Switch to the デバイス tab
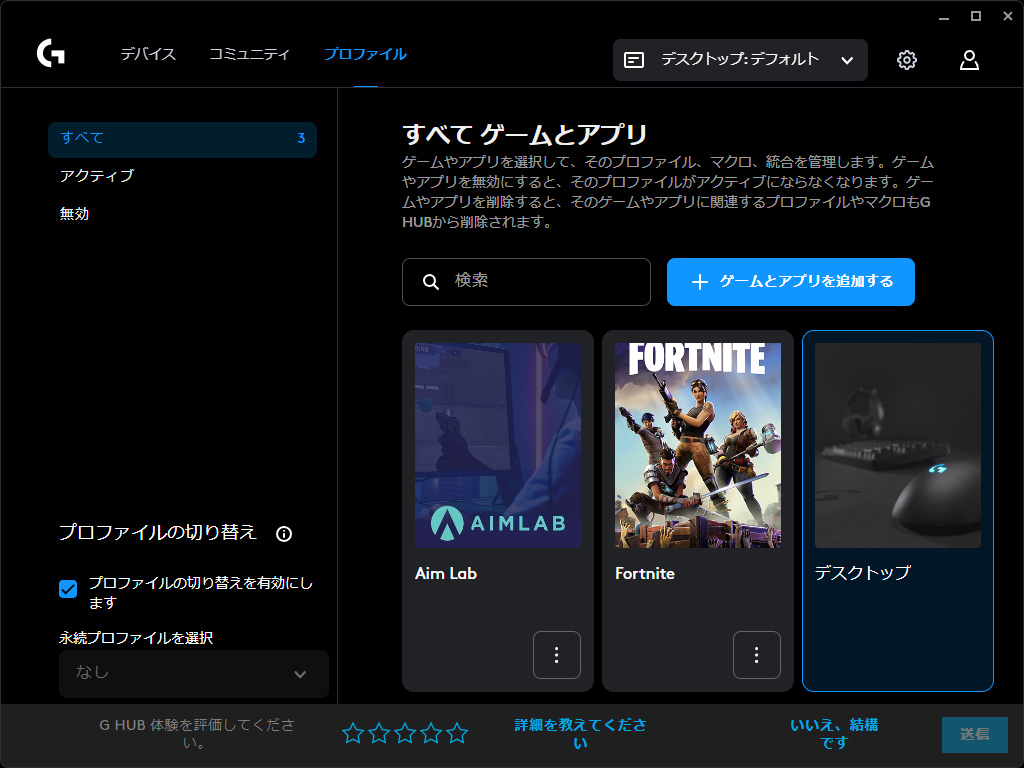1024x768 pixels. (x=148, y=54)
